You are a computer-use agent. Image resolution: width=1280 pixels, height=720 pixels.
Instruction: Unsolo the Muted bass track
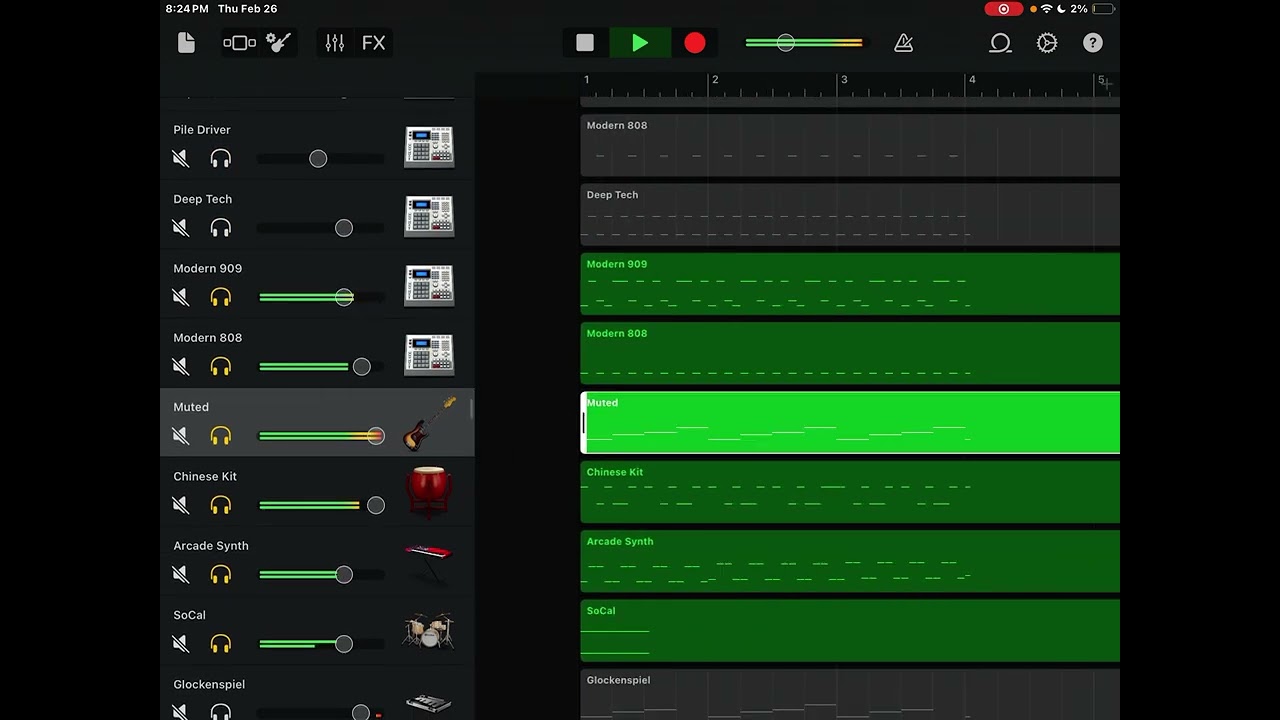coord(221,436)
